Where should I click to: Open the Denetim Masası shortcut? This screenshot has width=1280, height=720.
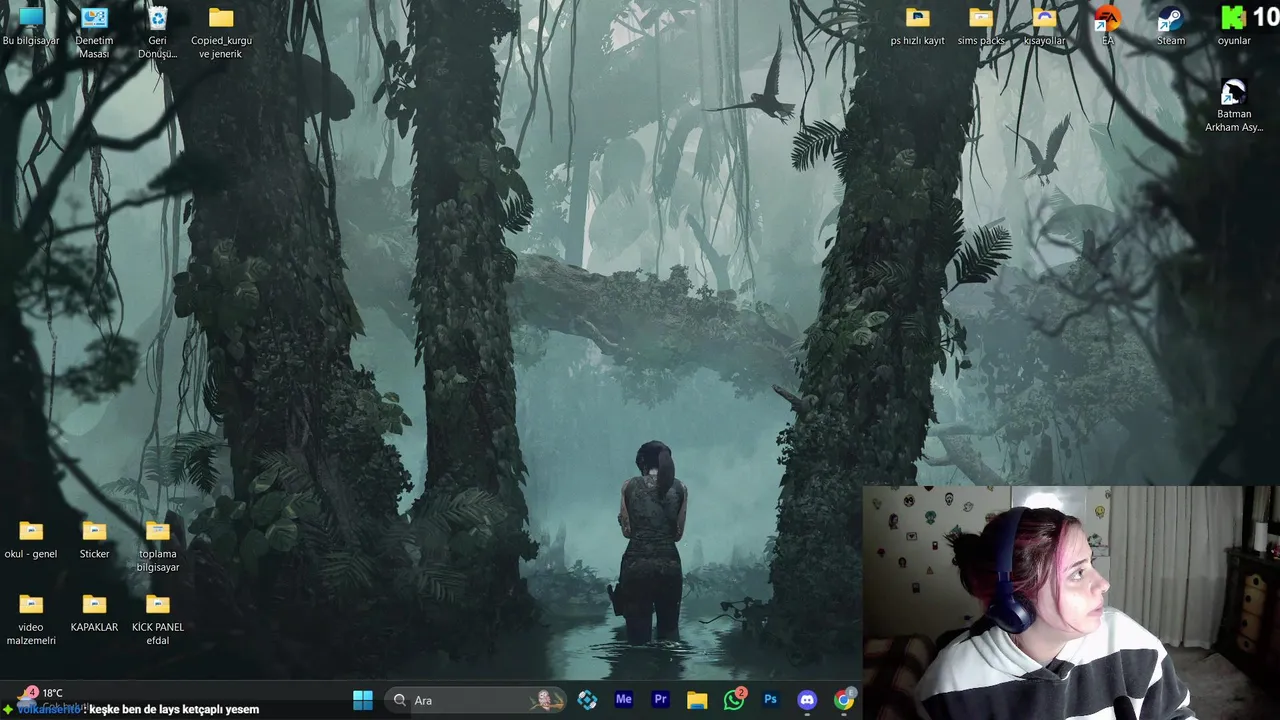pyautogui.click(x=94, y=33)
